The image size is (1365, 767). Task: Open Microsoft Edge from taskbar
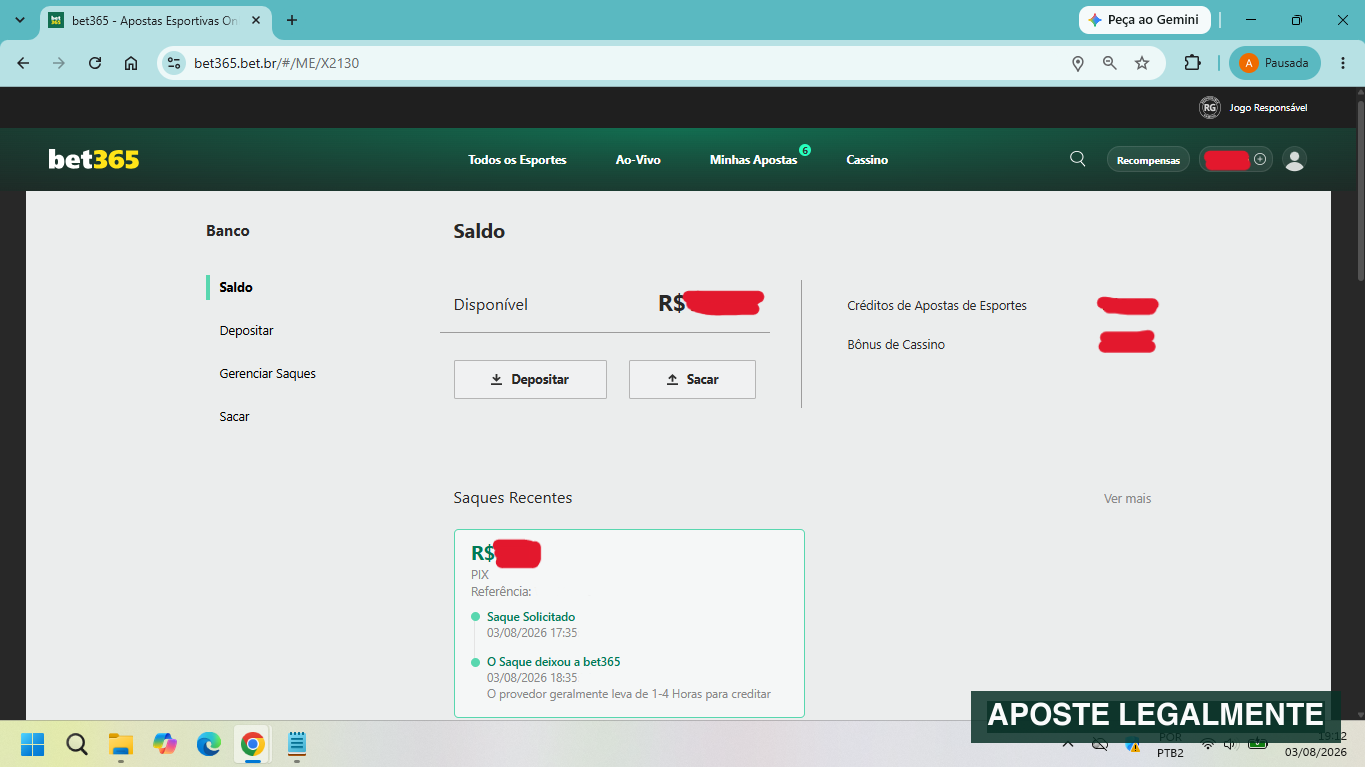[209, 744]
